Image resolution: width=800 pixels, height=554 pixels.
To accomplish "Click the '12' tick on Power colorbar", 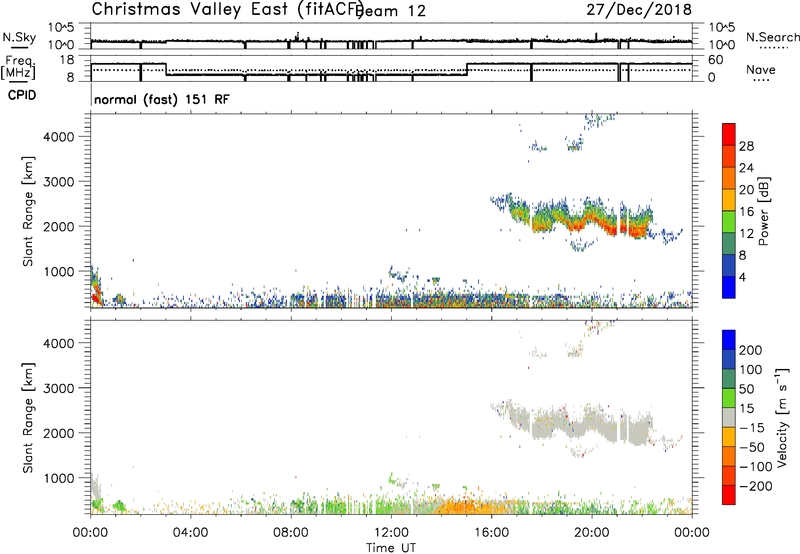I will pos(746,233).
